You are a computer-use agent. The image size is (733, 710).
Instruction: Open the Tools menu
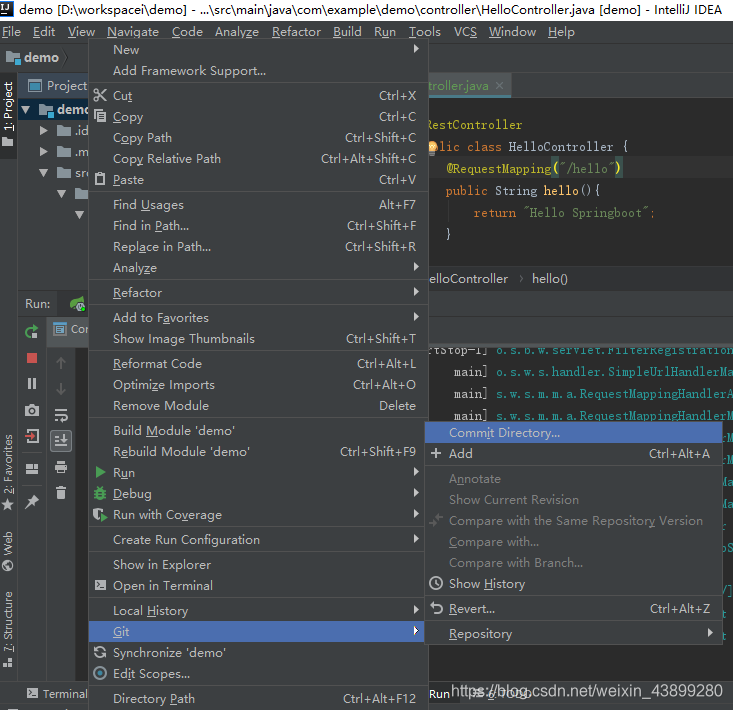coord(424,32)
